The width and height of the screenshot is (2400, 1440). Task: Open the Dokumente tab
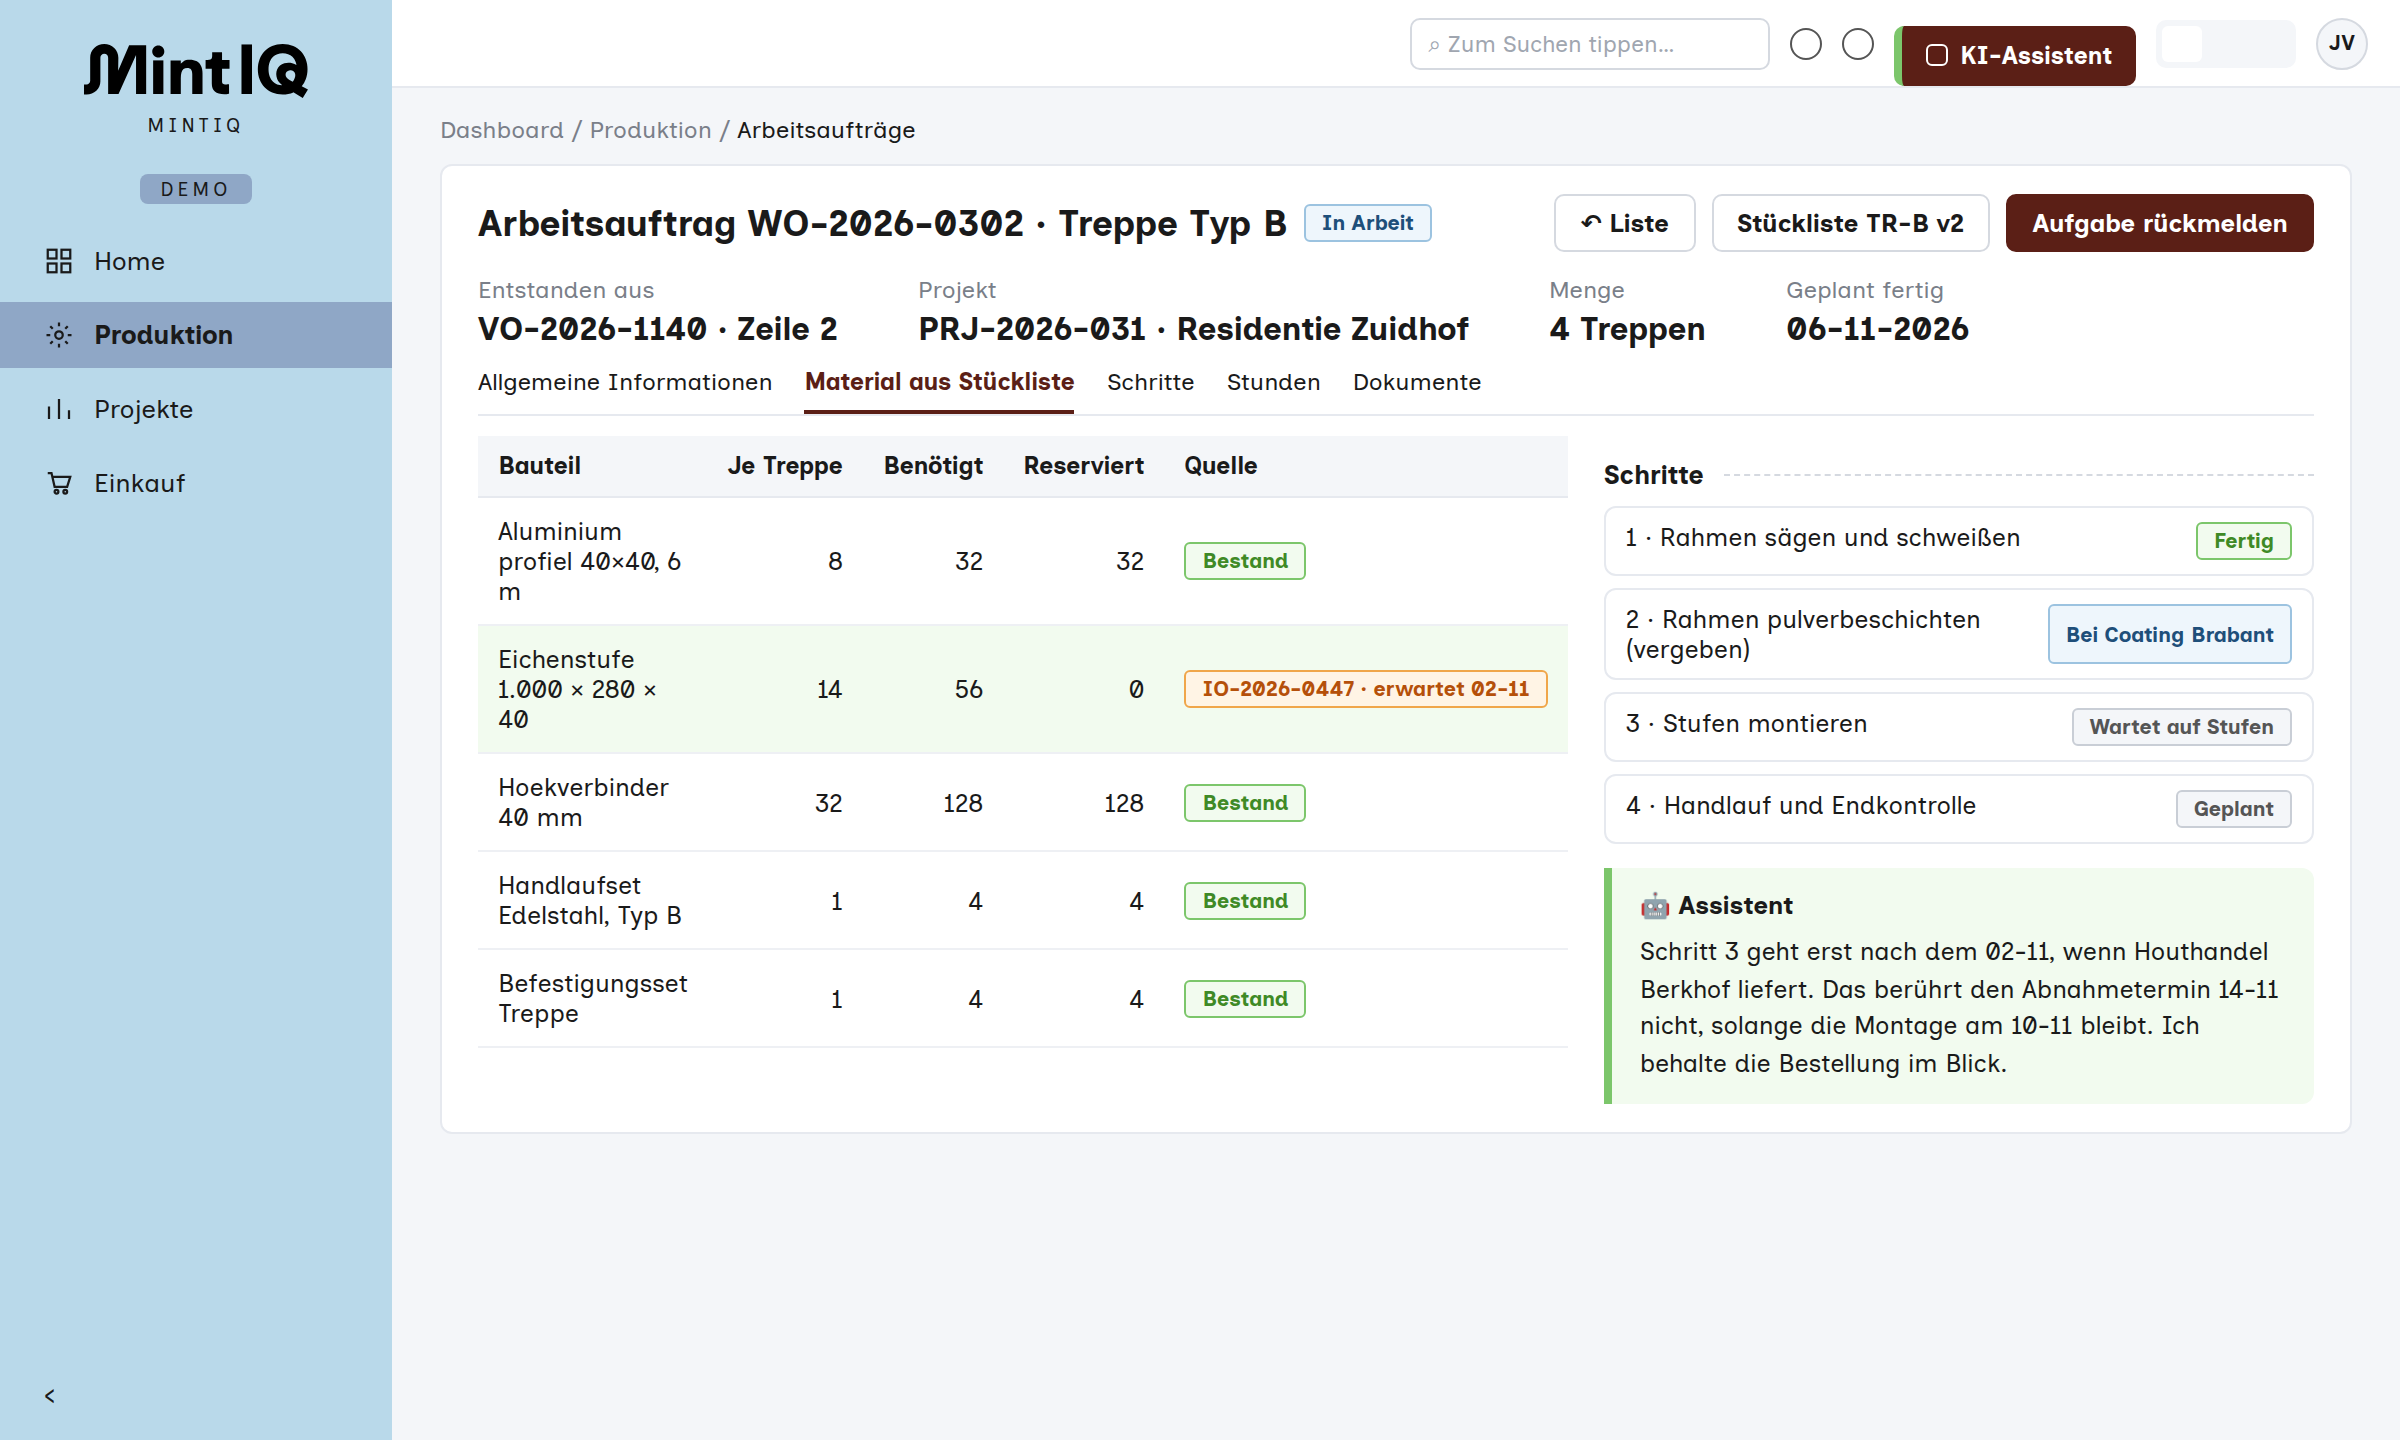click(1417, 382)
